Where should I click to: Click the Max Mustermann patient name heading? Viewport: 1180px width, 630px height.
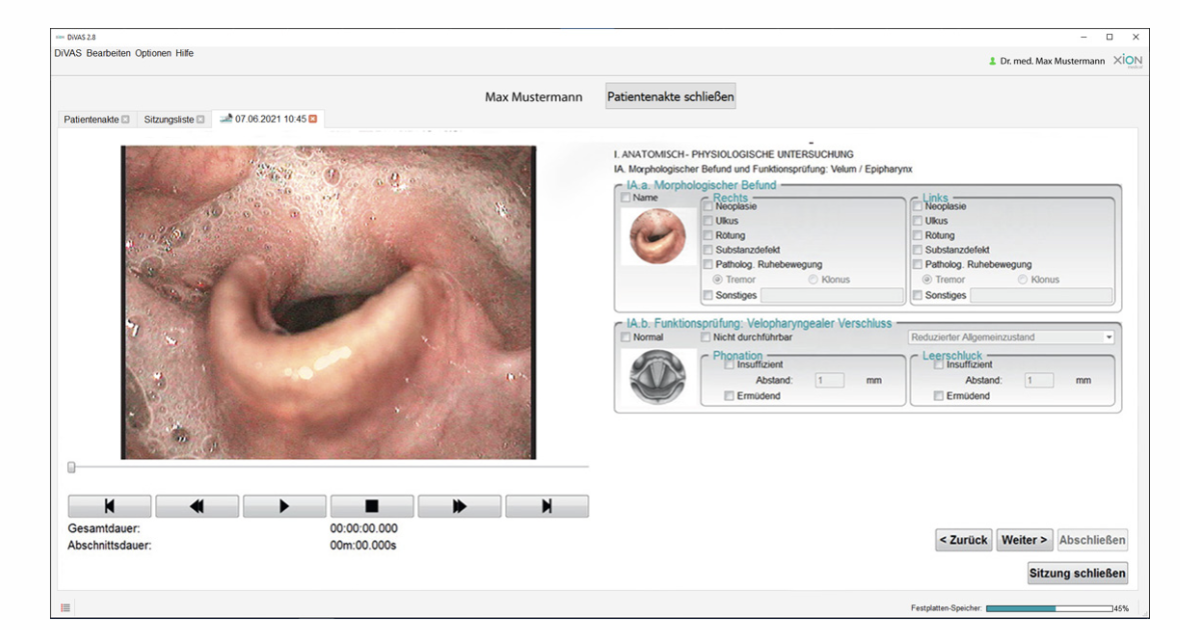click(x=534, y=97)
